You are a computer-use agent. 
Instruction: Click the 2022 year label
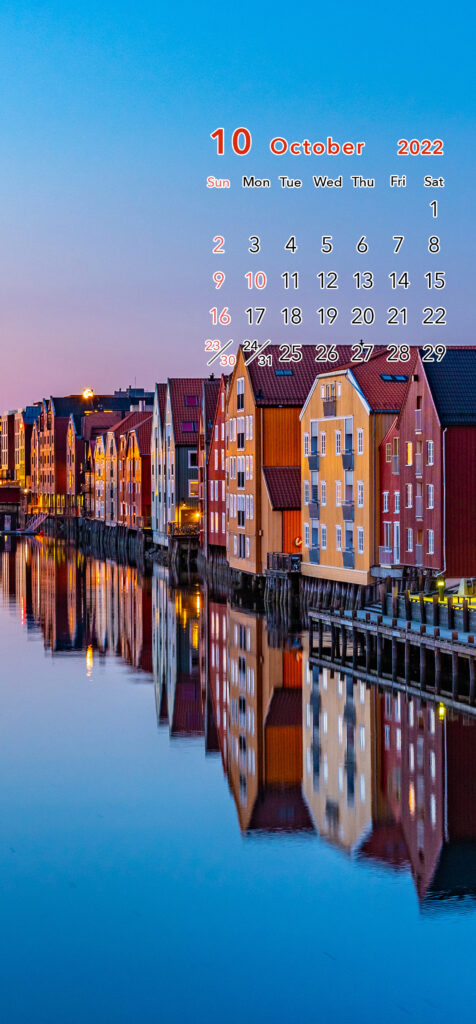pos(420,147)
